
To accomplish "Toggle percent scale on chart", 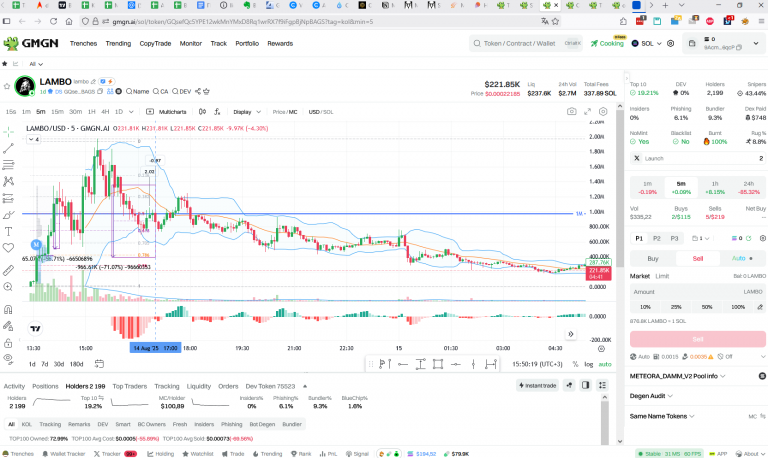I will tap(575, 364).
